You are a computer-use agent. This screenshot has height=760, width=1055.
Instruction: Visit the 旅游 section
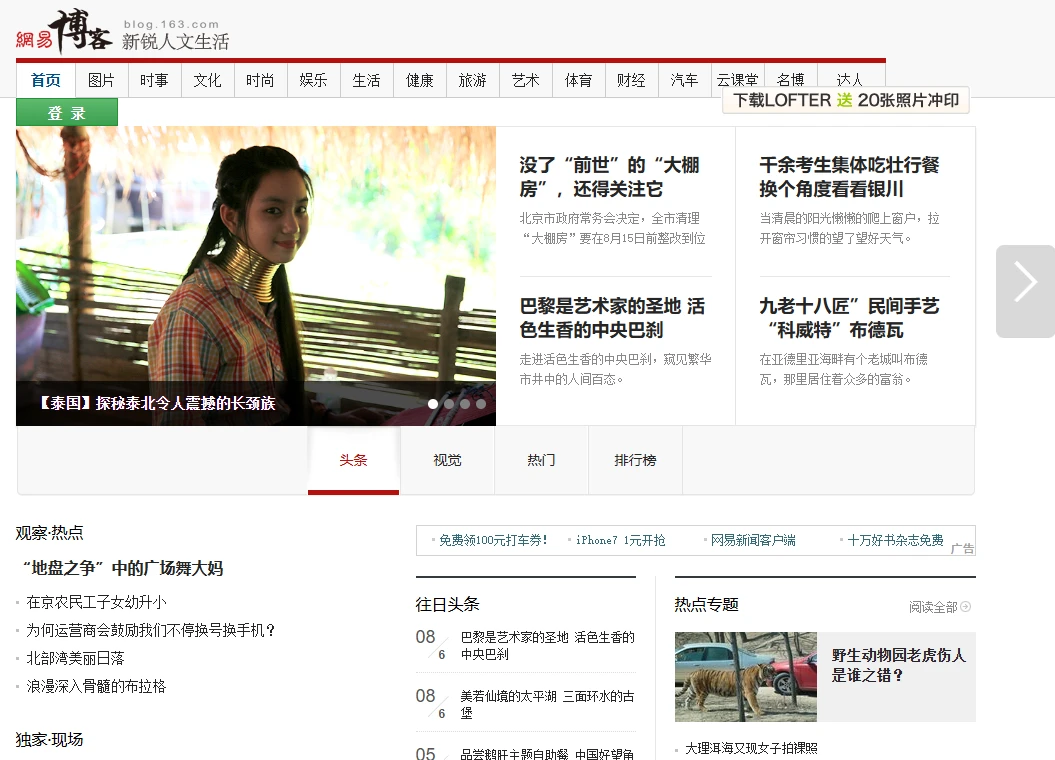coord(472,80)
